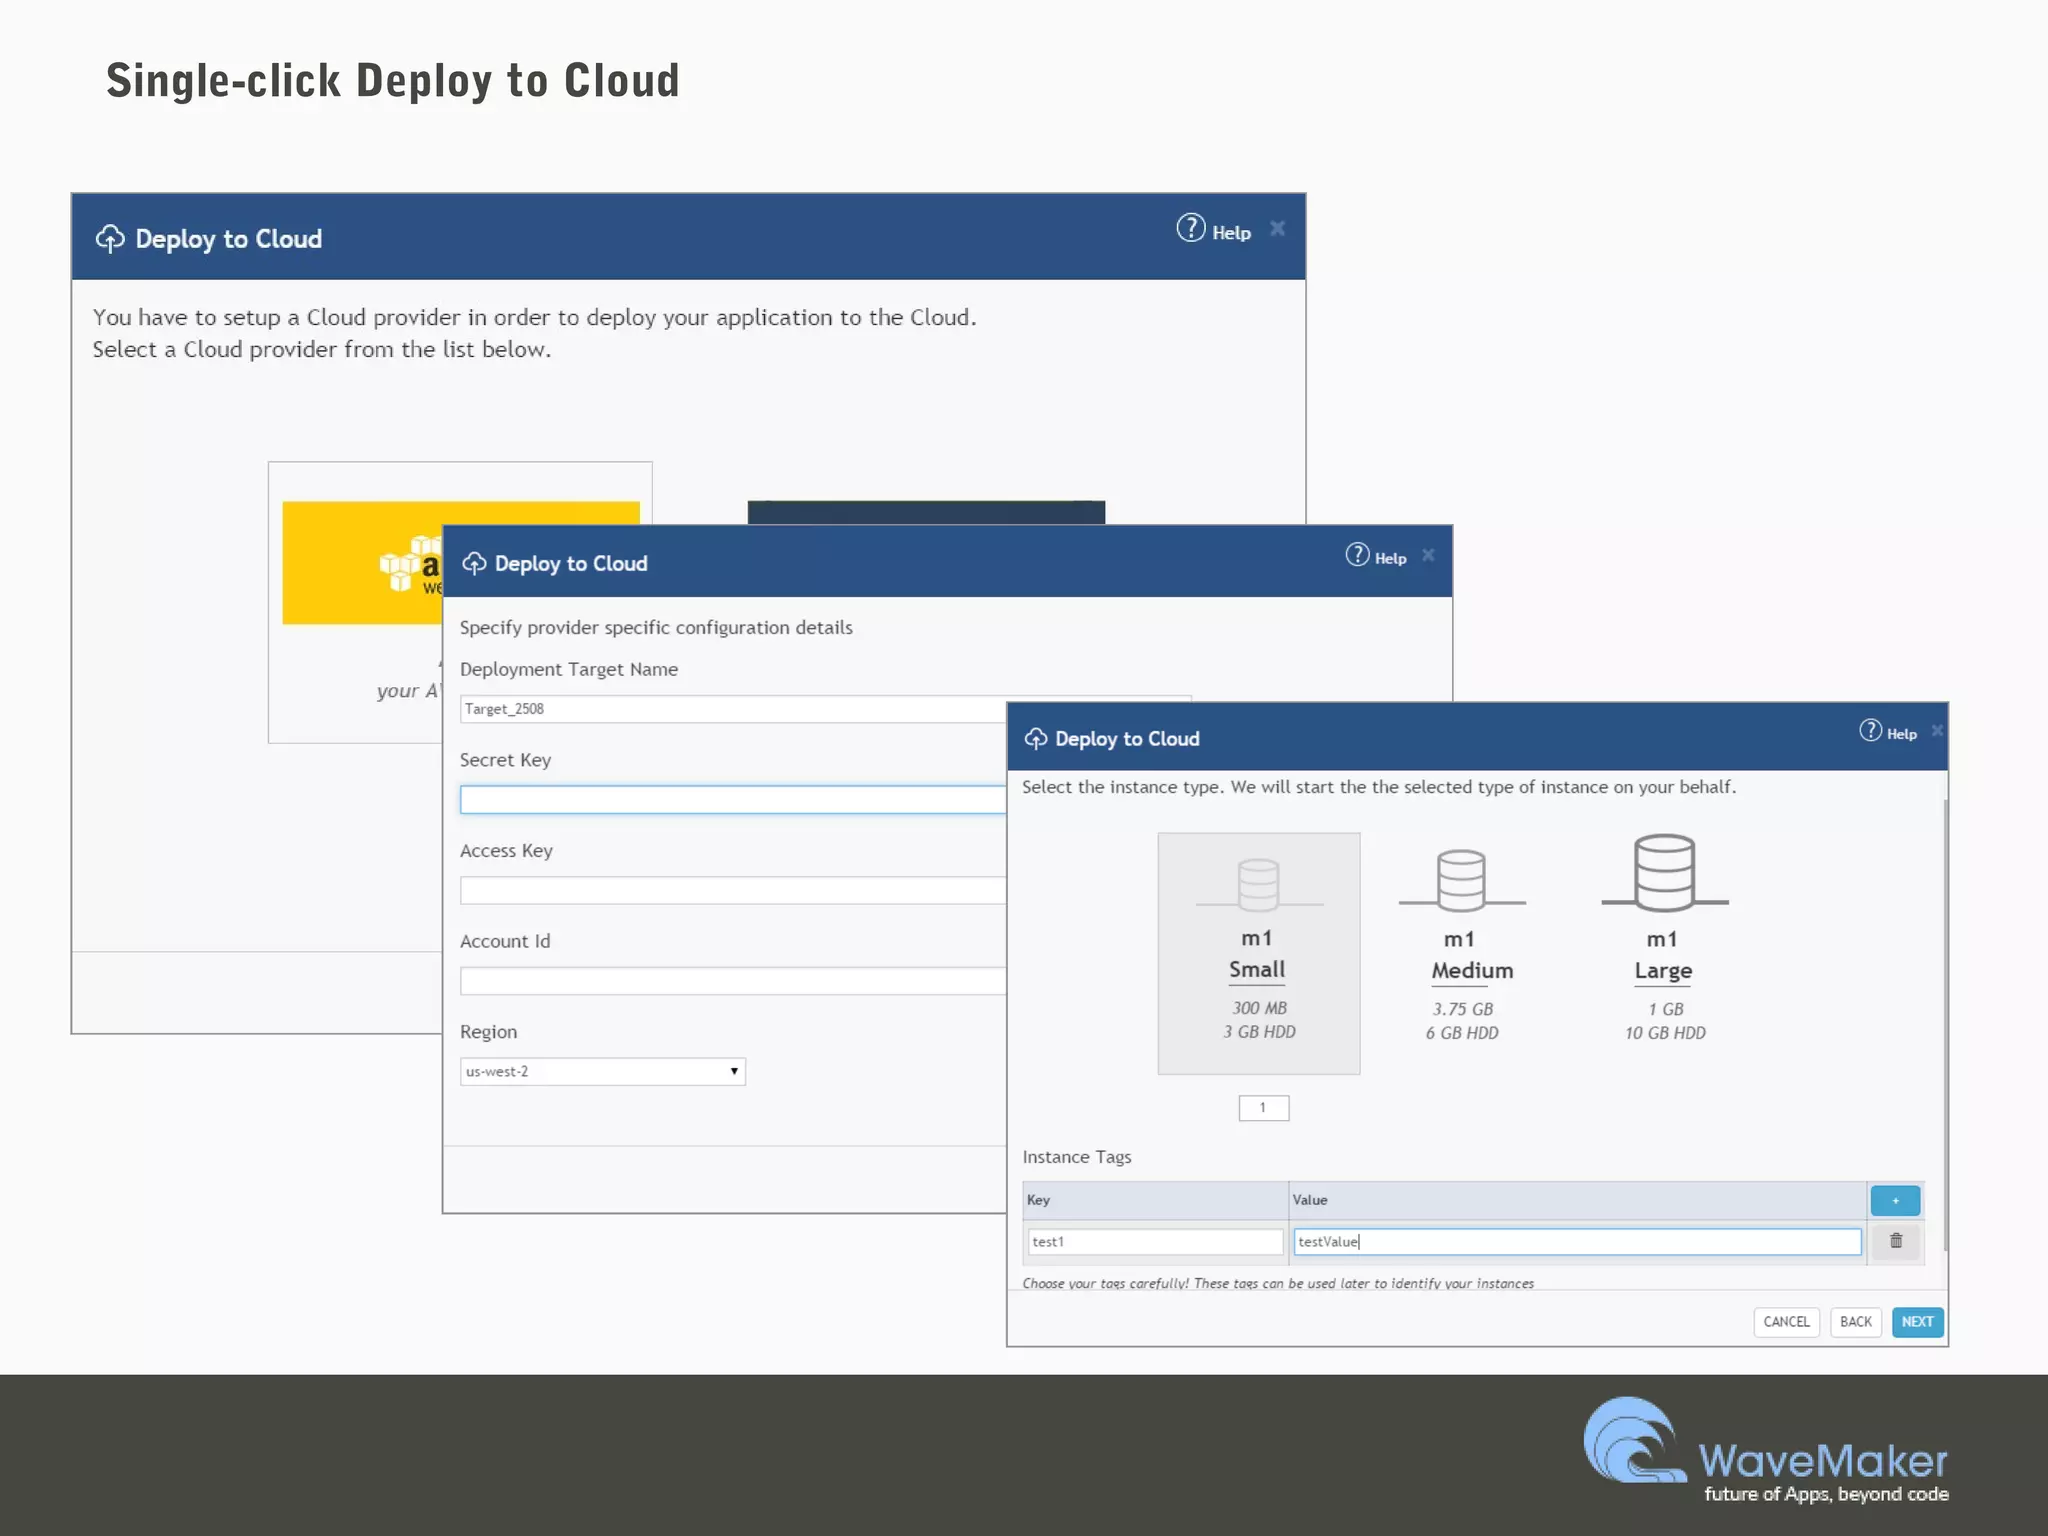Click Help icon in back provider dialog
The height and width of the screenshot is (1536, 2048).
(1190, 228)
